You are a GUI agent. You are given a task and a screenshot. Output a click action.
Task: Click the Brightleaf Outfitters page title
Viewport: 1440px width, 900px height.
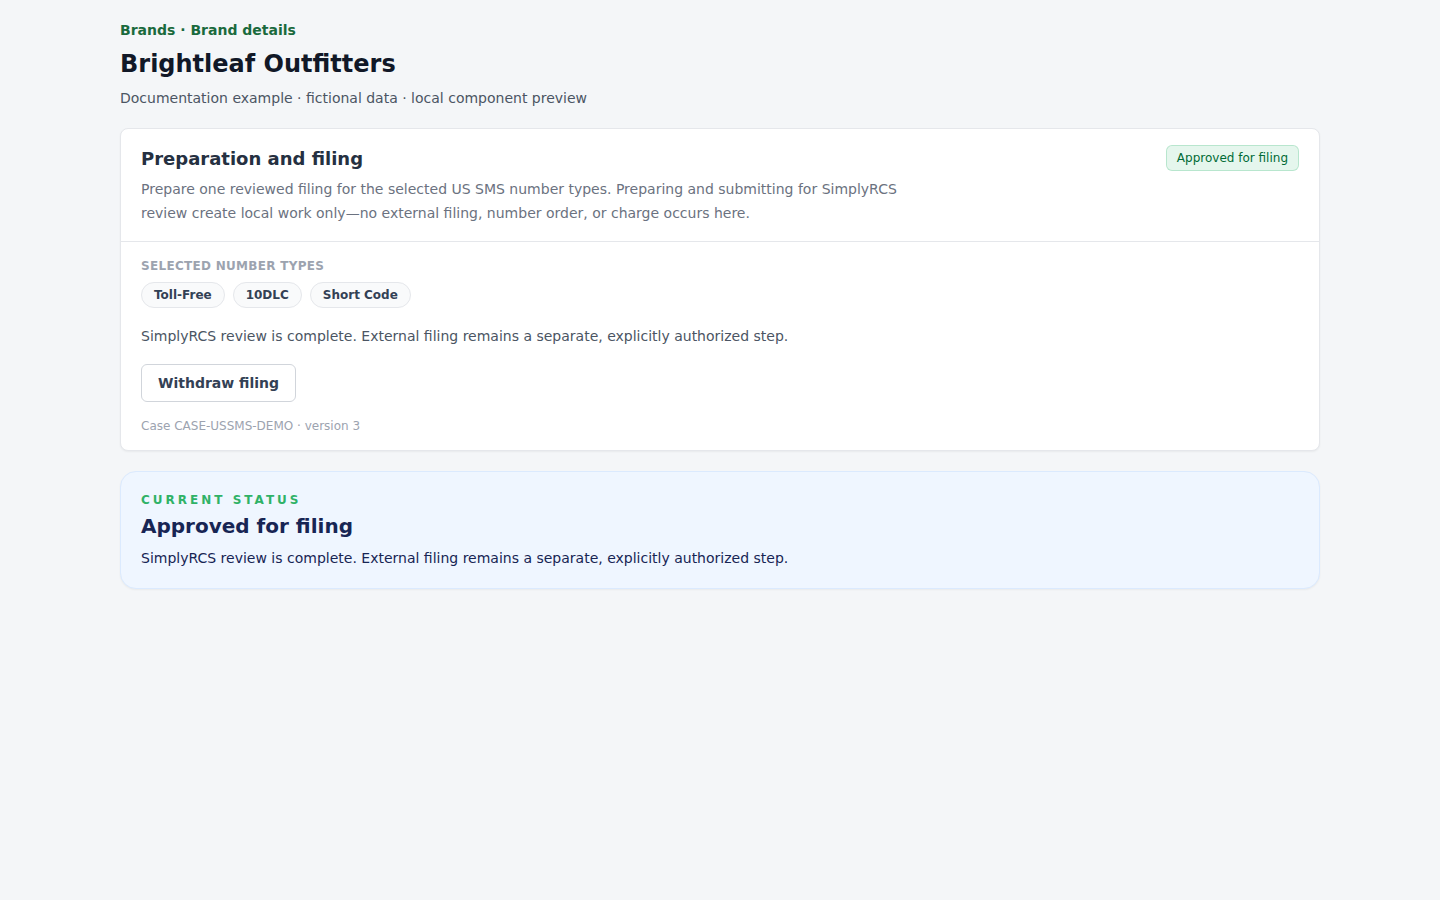pyautogui.click(x=258, y=63)
